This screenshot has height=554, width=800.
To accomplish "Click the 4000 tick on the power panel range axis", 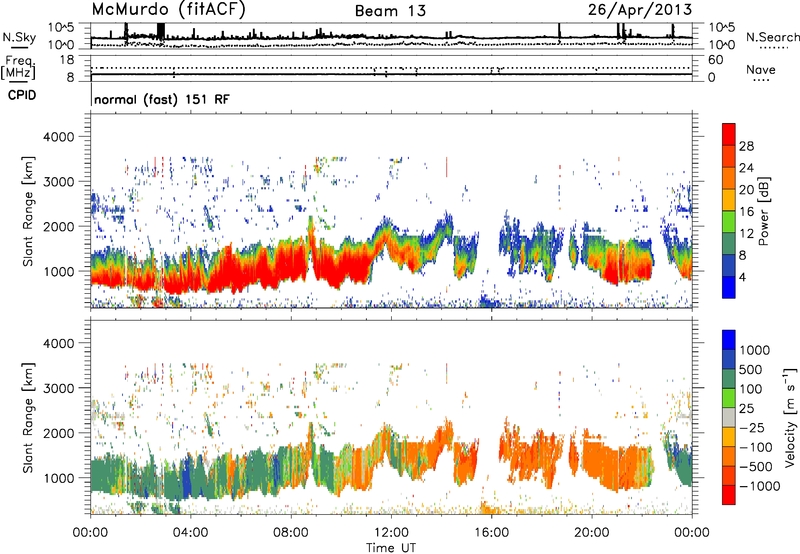I will [x=59, y=137].
